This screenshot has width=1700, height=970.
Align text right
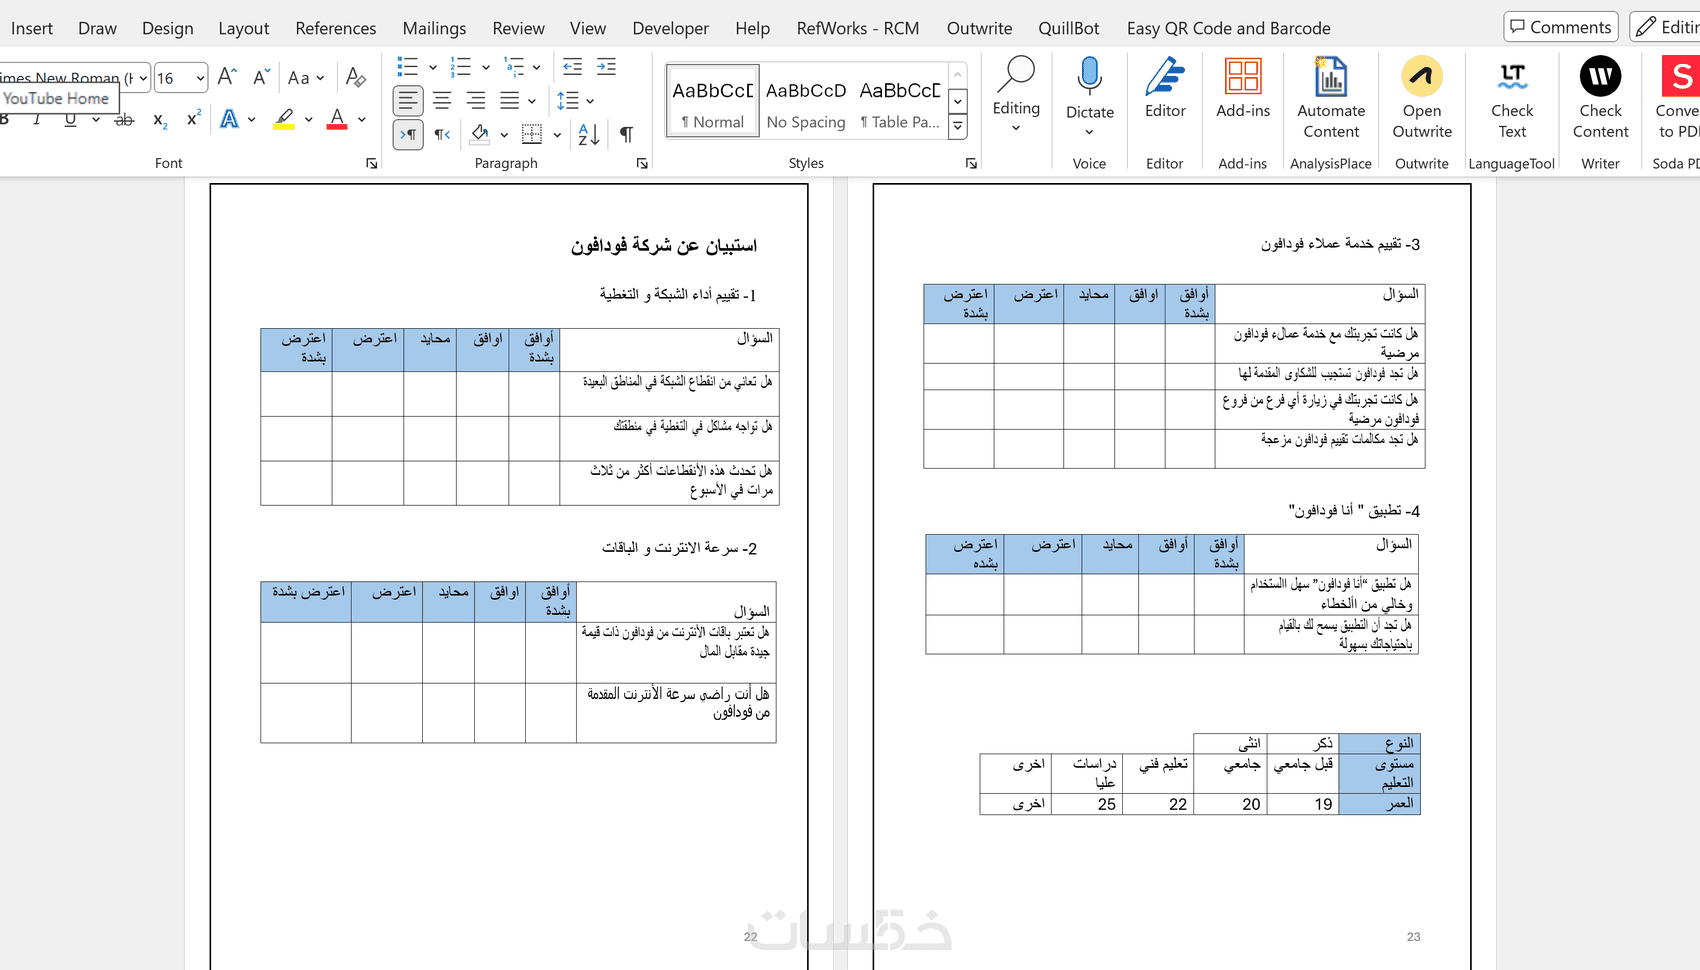pyautogui.click(x=476, y=101)
